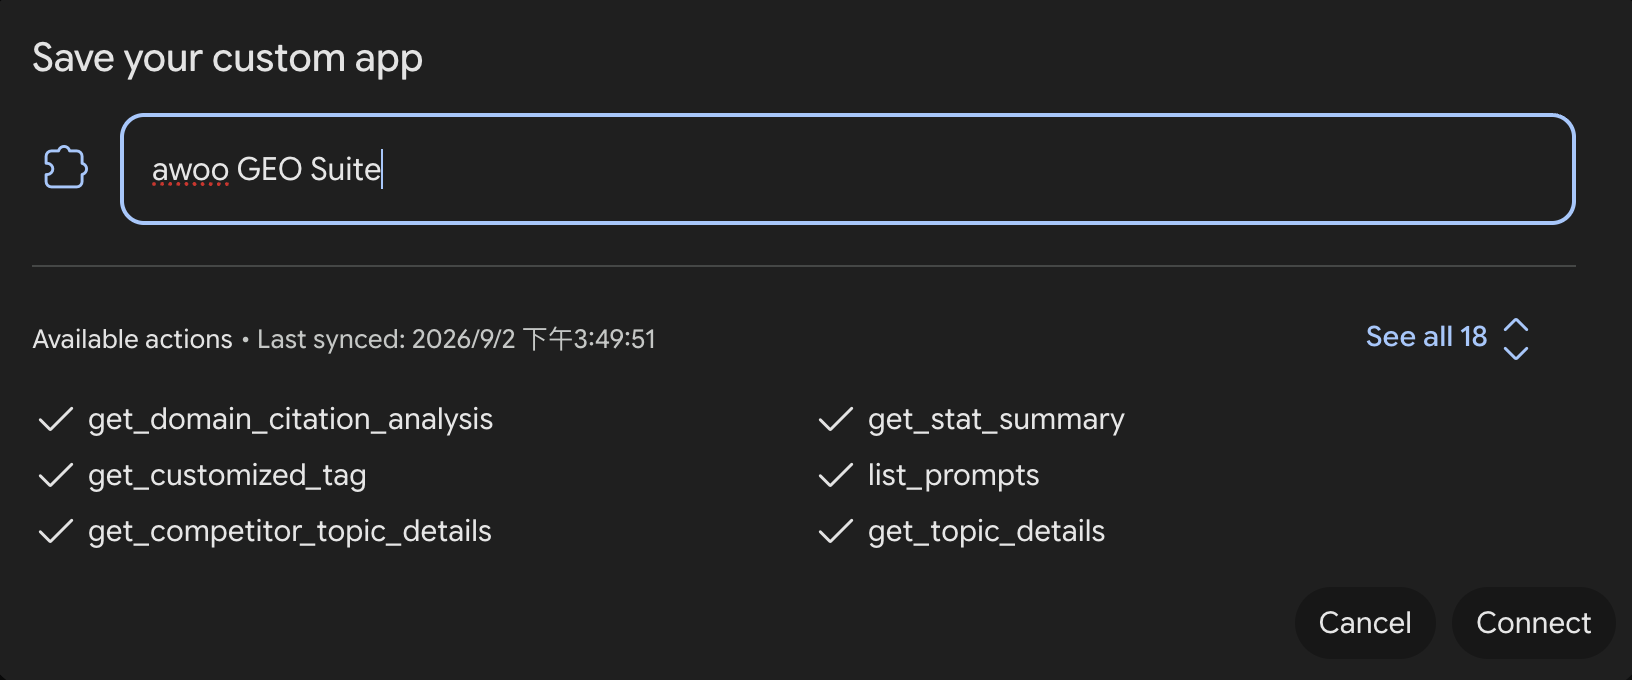Click the Save your custom app heading

tap(228, 59)
